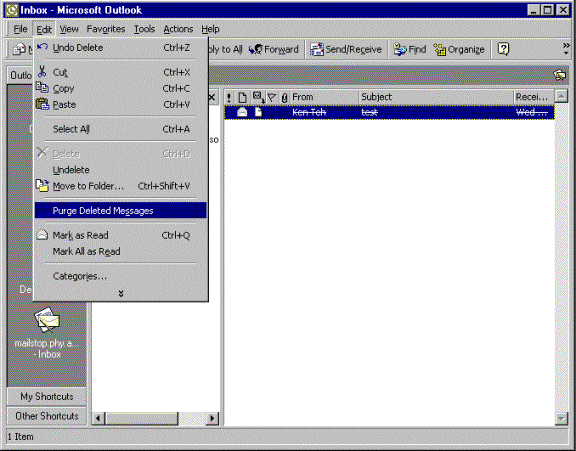Sort by Flag Status column icon
This screenshot has height=451, width=576.
tap(272, 97)
